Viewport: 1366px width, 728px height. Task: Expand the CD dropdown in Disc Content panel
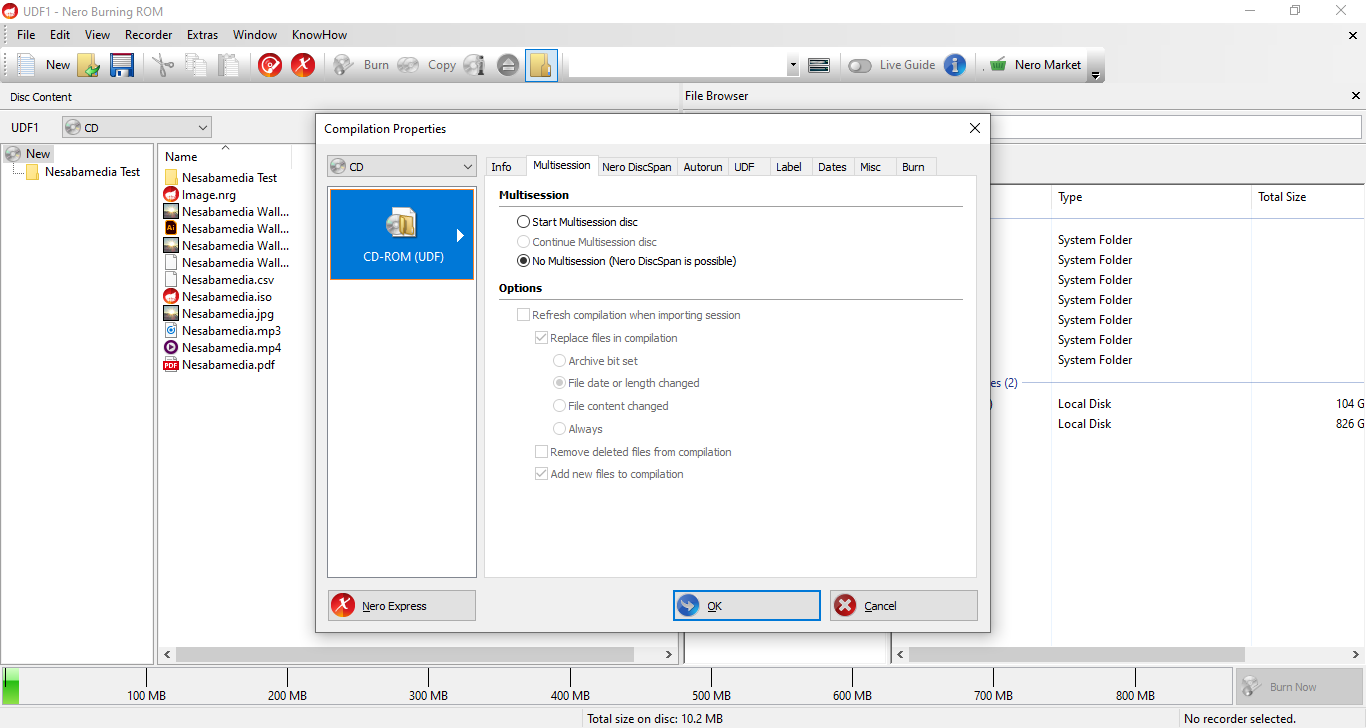pyautogui.click(x=137, y=128)
